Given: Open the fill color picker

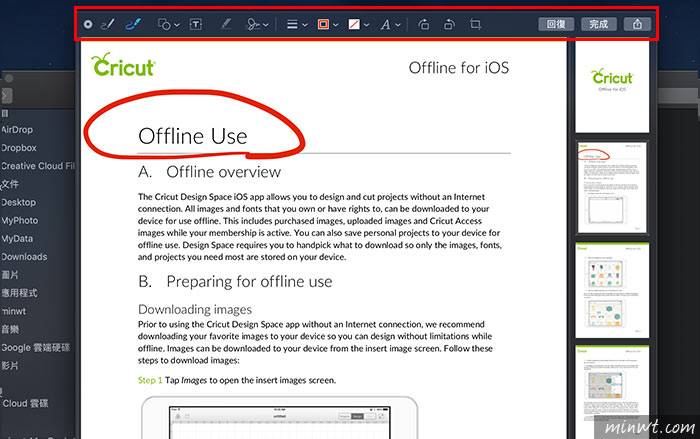Looking at the screenshot, I should click(356, 24).
